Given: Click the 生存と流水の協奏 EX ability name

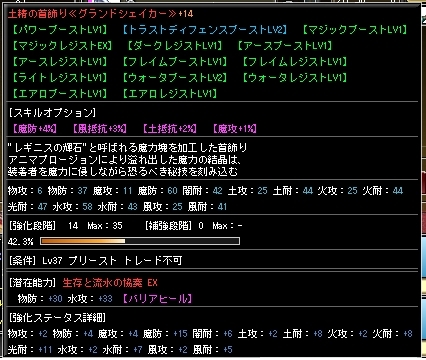Looking at the screenshot, I should click(110, 283).
